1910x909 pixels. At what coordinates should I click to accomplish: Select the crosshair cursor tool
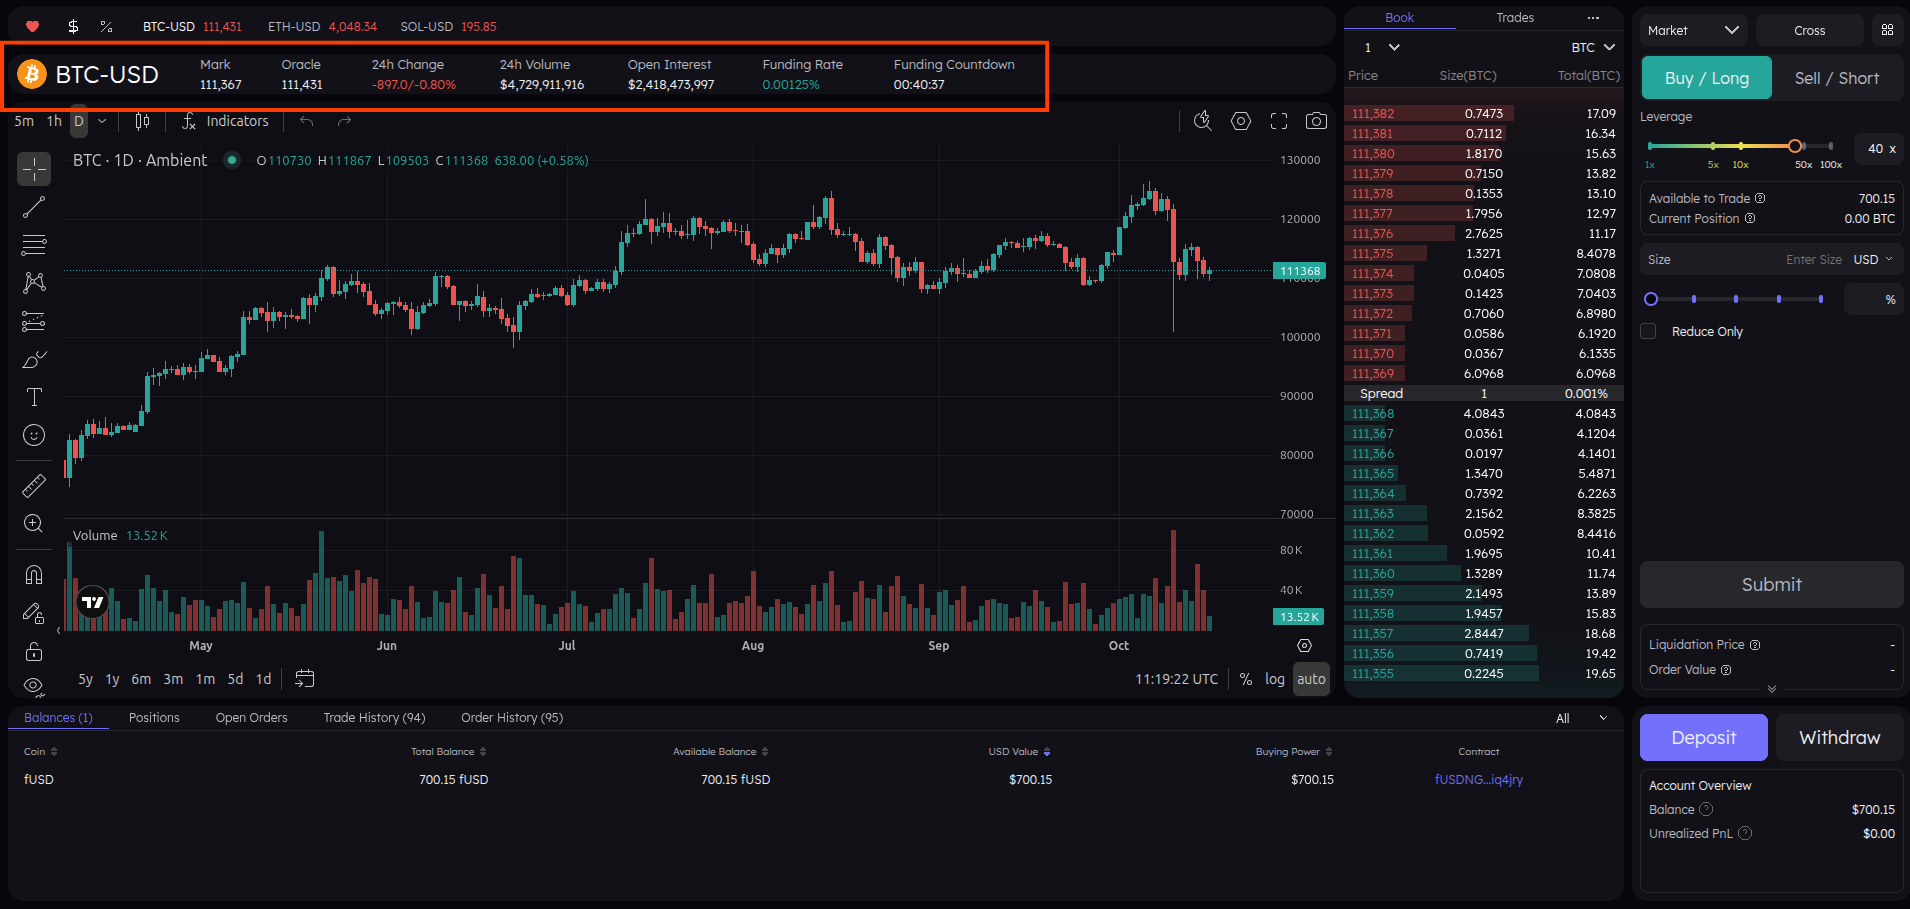[x=33, y=170]
